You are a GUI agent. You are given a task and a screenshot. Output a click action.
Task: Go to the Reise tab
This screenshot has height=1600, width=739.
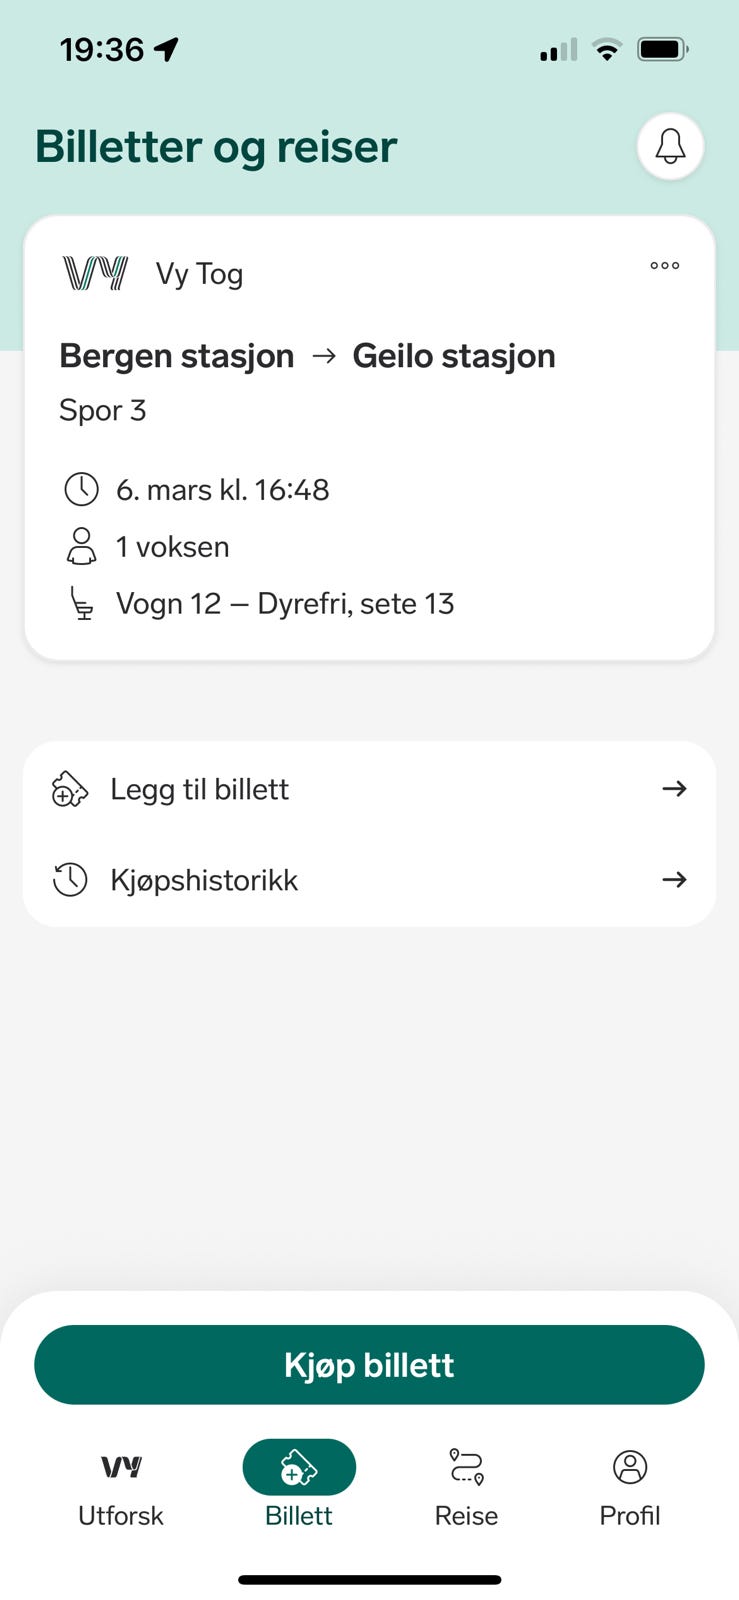coord(466,1490)
